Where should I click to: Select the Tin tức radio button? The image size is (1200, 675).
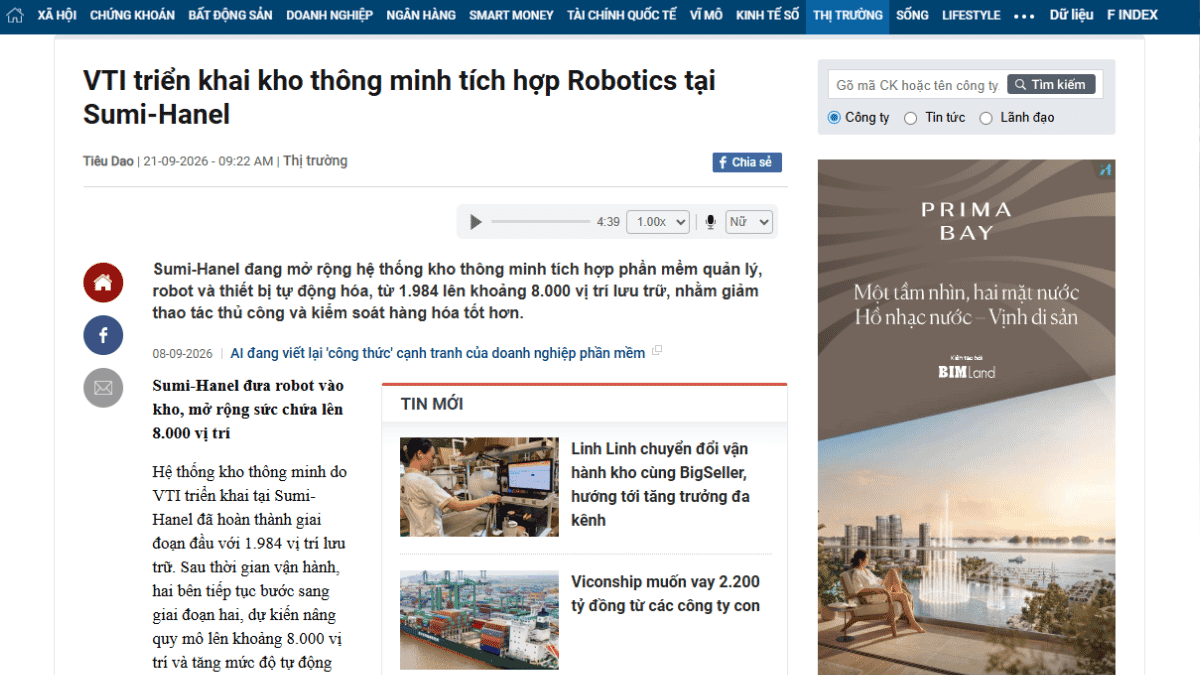[x=910, y=118]
